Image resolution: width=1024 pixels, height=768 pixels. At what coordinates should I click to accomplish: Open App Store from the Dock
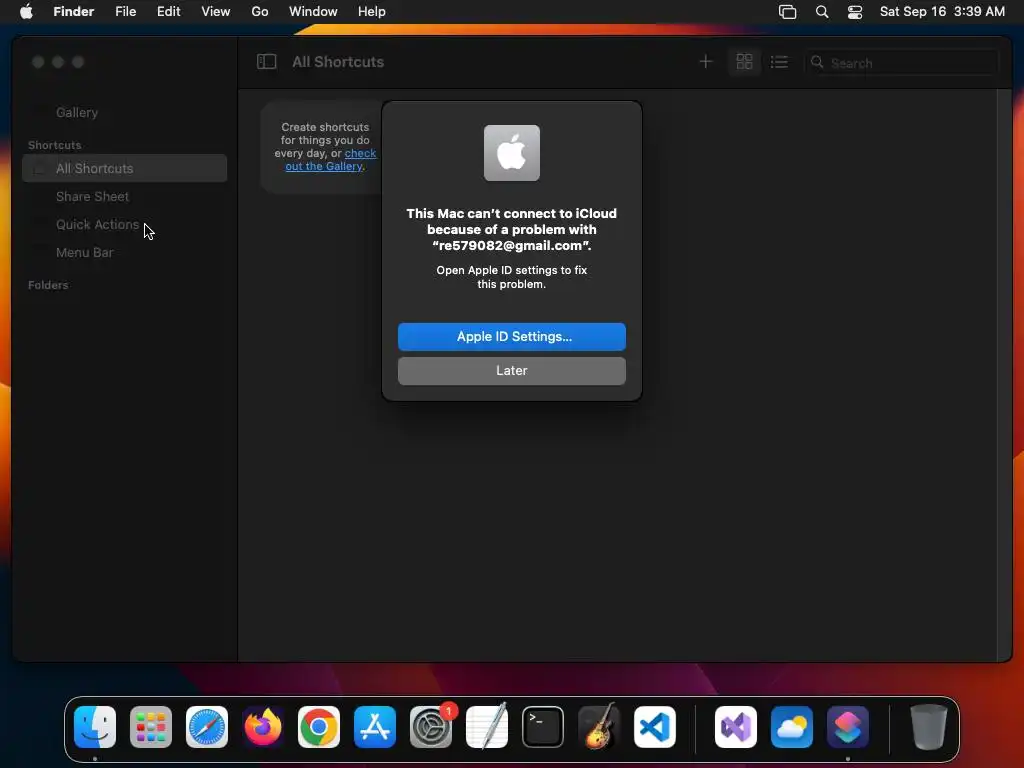point(375,727)
